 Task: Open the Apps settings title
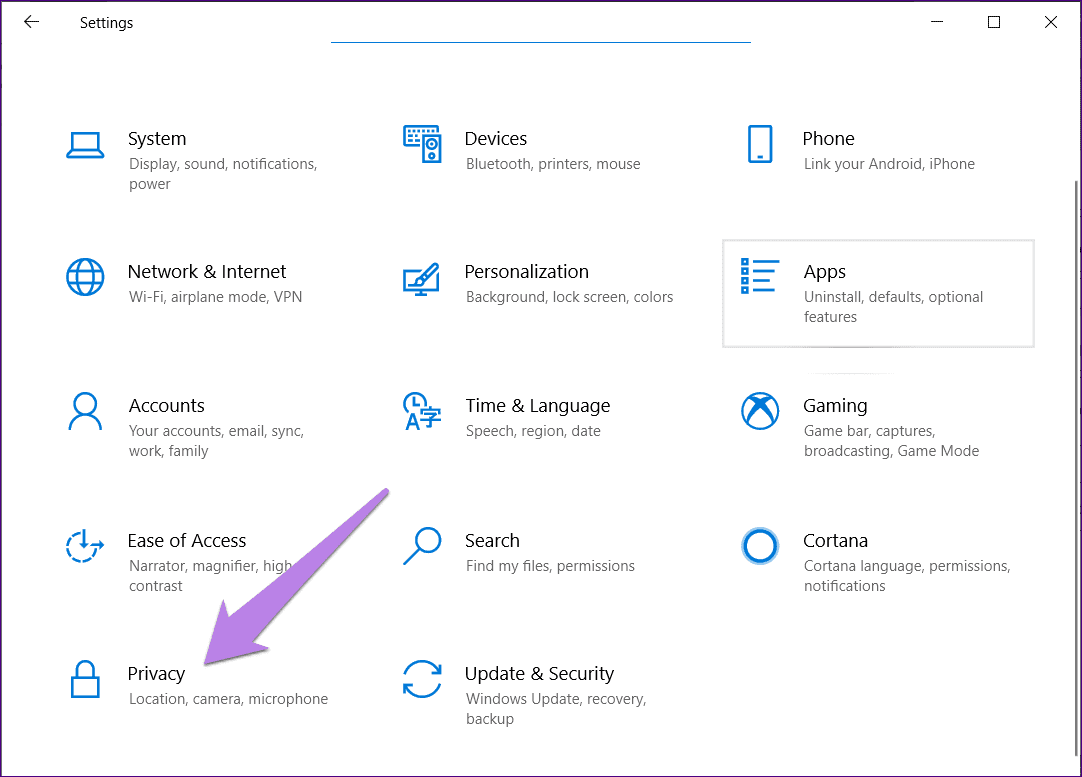click(825, 273)
